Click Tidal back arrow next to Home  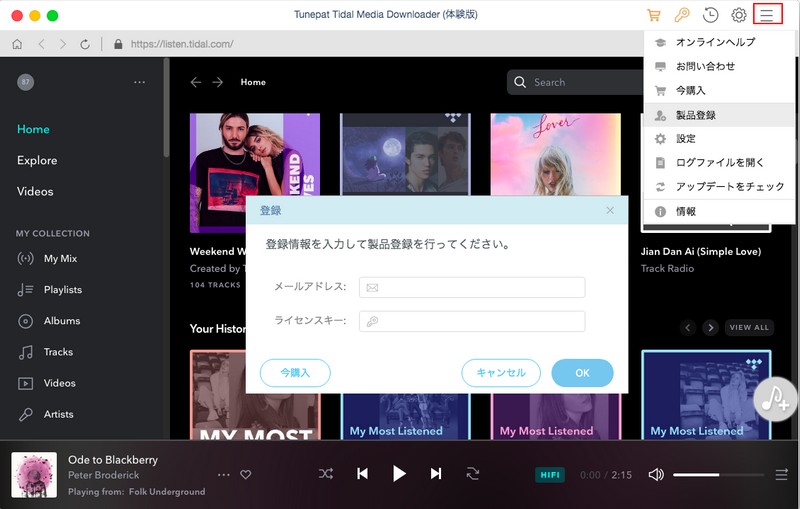[x=195, y=82]
